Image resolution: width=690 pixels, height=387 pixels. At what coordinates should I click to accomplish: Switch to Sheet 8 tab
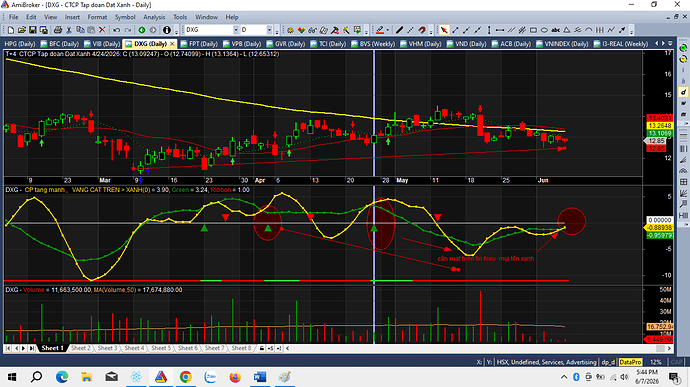pyautogui.click(x=241, y=348)
